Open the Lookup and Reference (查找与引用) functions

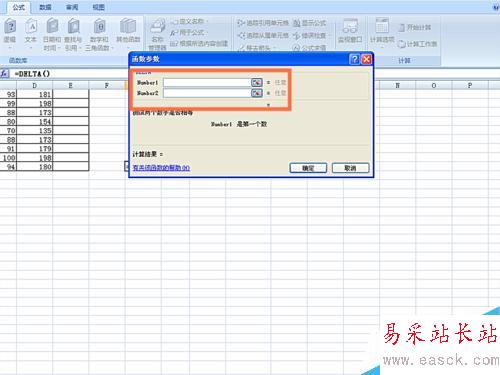click(73, 34)
